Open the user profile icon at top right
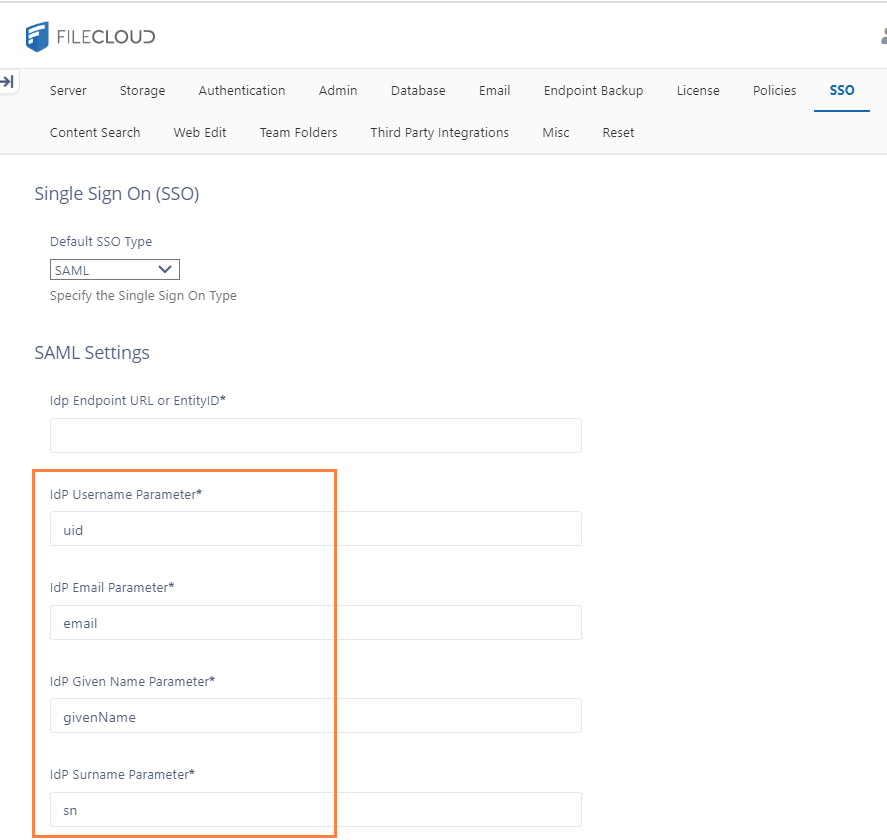This screenshot has width=887, height=840. (x=883, y=36)
